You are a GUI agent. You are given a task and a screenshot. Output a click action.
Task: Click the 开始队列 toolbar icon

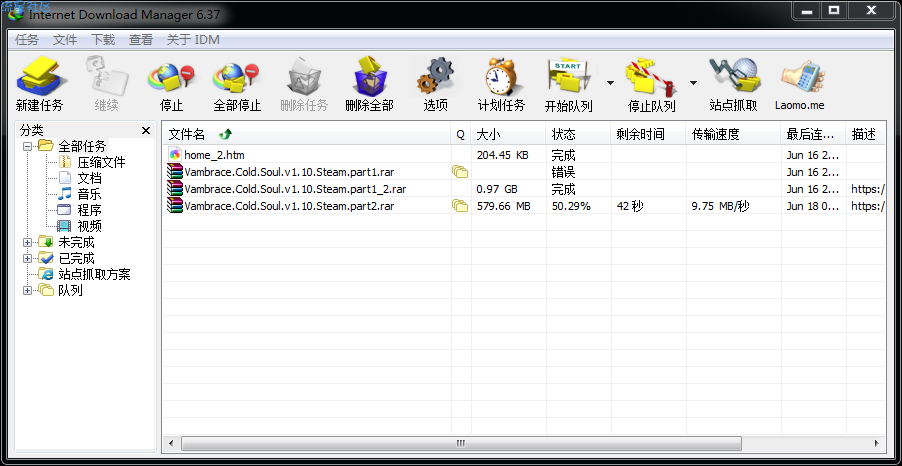click(568, 76)
